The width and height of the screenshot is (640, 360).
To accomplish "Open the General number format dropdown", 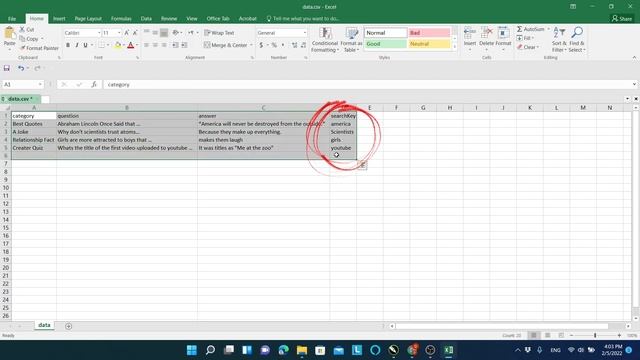I will (304, 33).
